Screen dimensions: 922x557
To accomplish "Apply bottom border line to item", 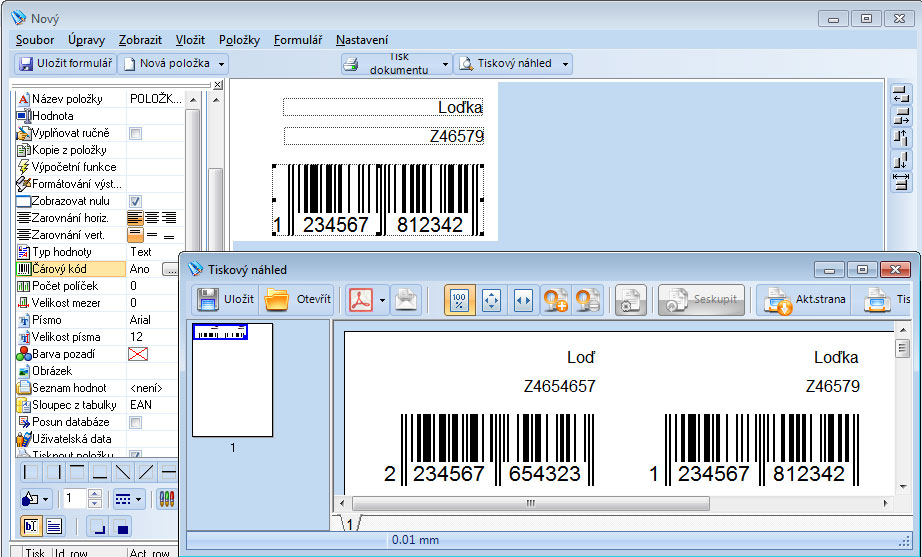I will pyautogui.click(x=99, y=472).
